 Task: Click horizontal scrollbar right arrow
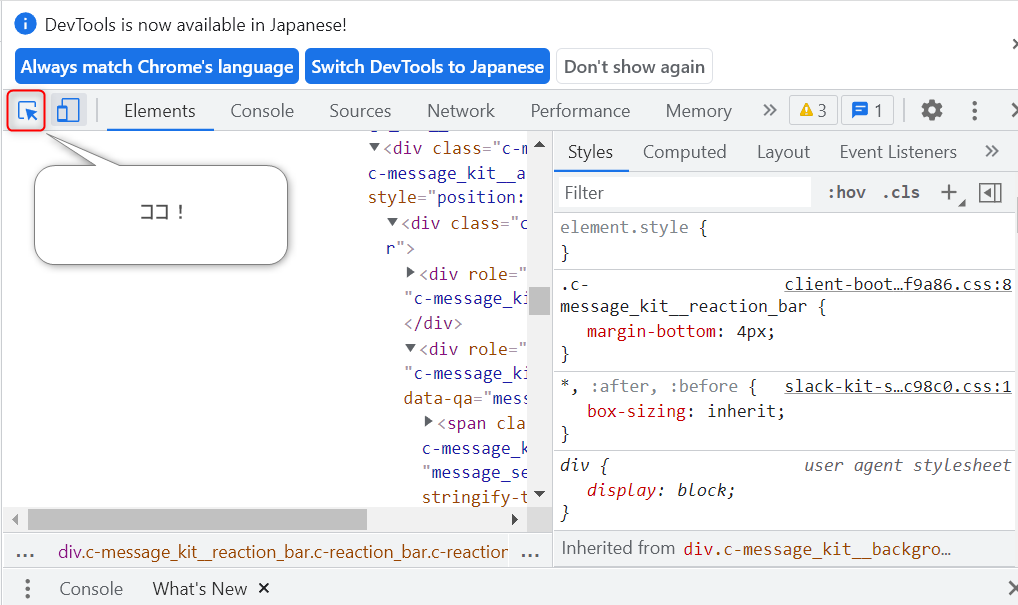(515, 519)
